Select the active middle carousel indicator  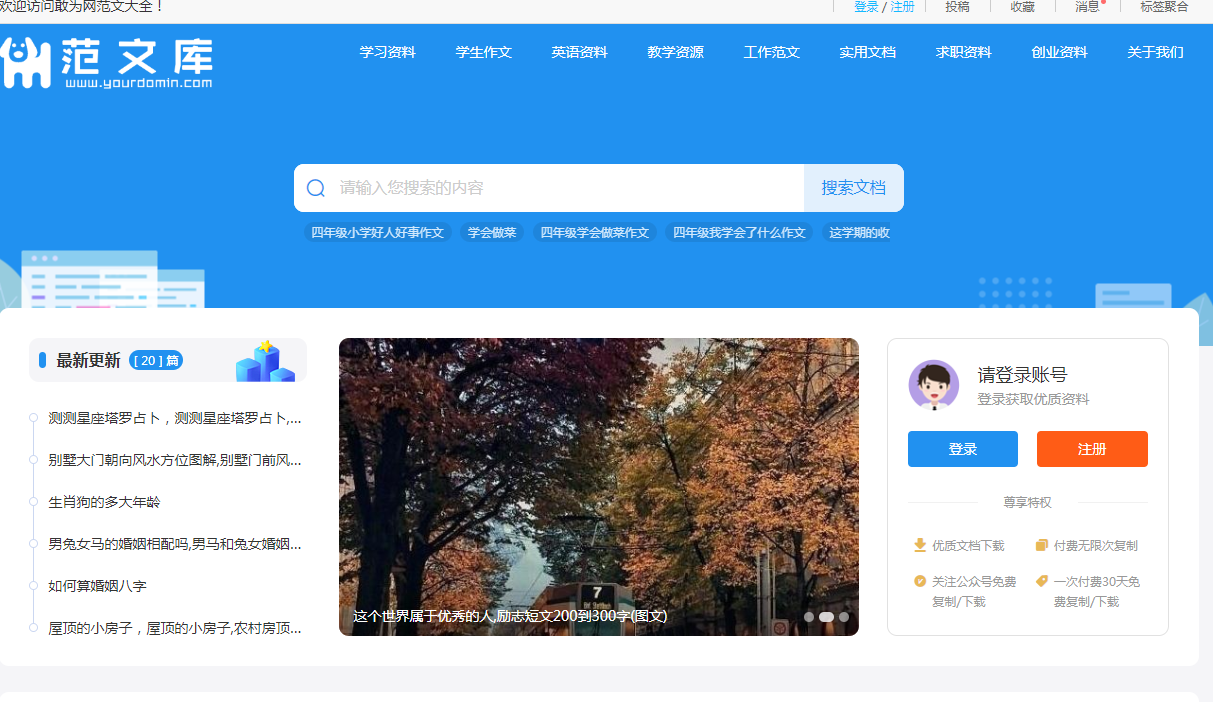point(826,617)
